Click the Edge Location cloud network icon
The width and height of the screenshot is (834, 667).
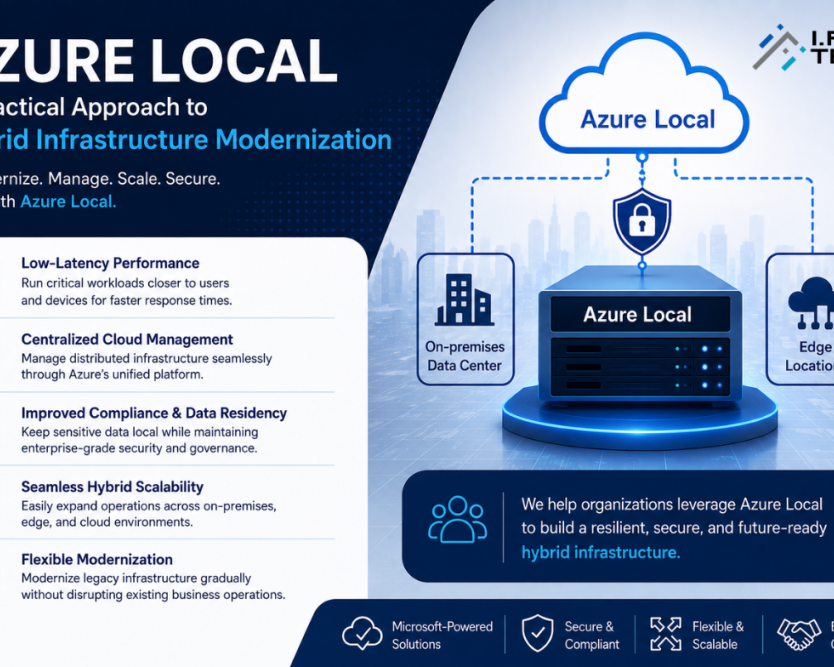[x=812, y=303]
